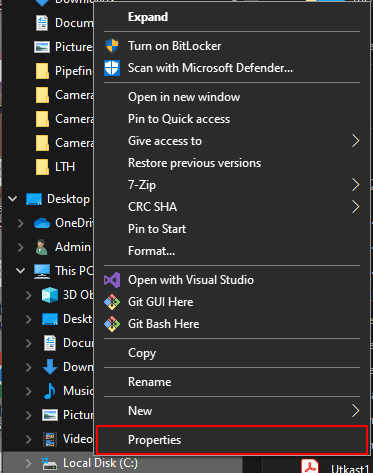The width and height of the screenshot is (373, 473).
Task: Expand the Downloads node under This PC
Action: pyautogui.click(x=29, y=367)
